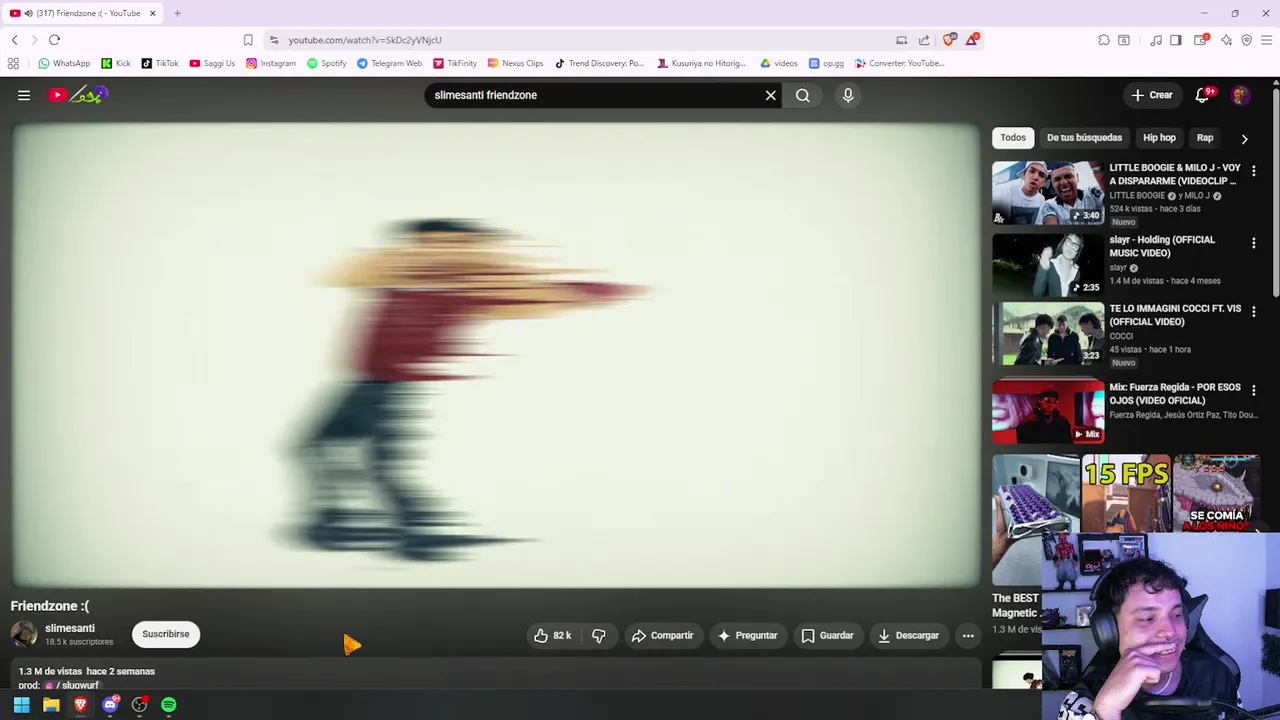Screen dimensions: 1280x720
Task: Dislike the video with thumbs down
Action: tap(598, 635)
